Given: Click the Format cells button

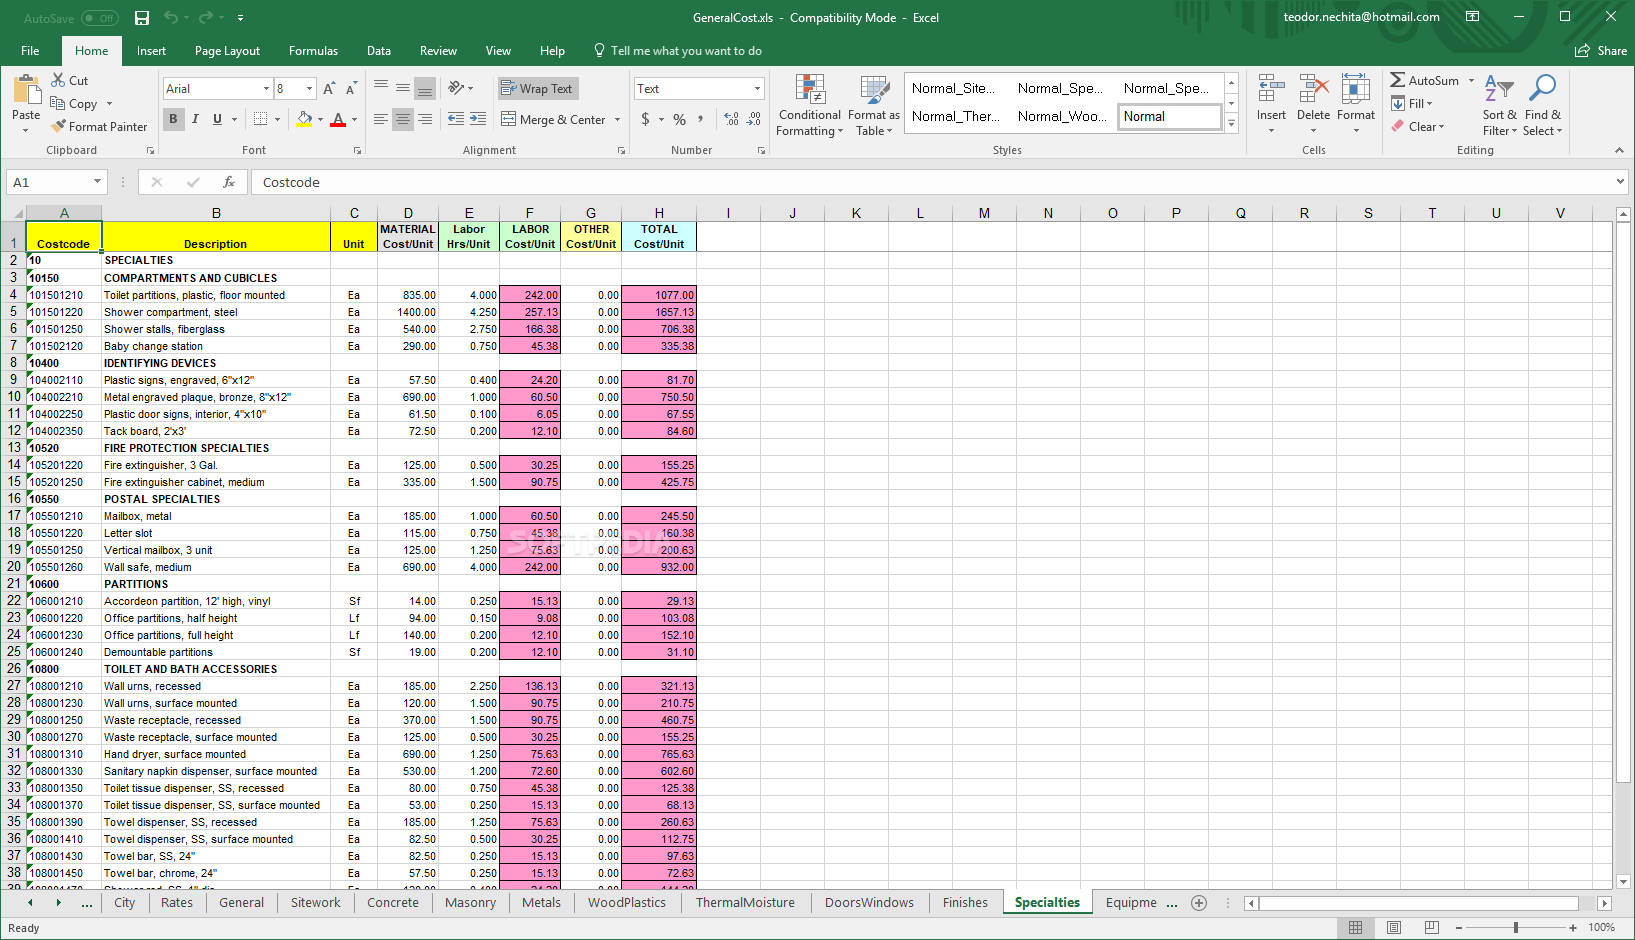Looking at the screenshot, I should 1356,106.
